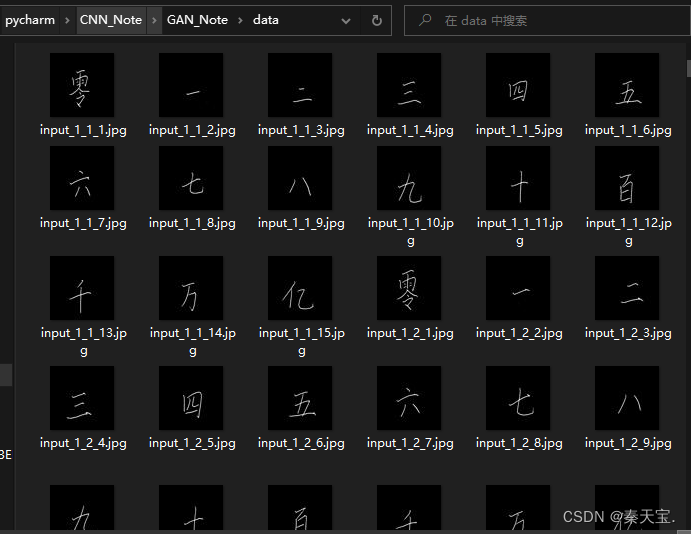The image size is (691, 534).
Task: Click file name text input_1_1_2.jpg
Action: tap(192, 130)
